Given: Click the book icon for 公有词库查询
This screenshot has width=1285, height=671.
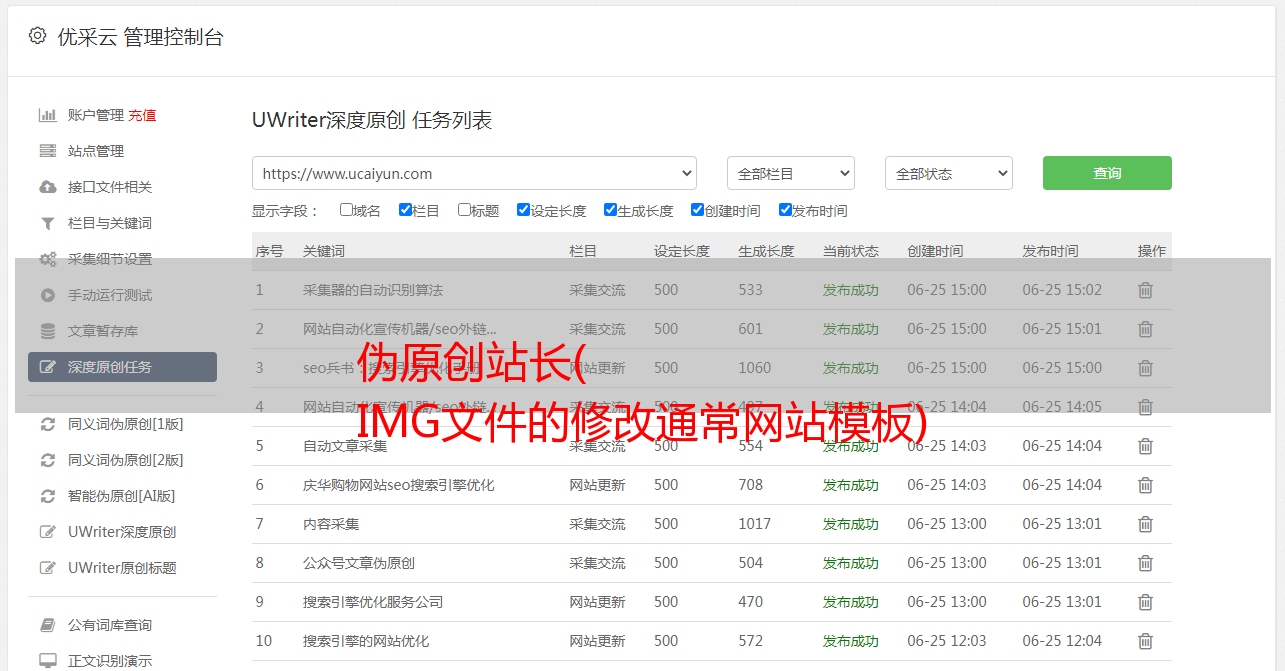Looking at the screenshot, I should coord(47,625).
